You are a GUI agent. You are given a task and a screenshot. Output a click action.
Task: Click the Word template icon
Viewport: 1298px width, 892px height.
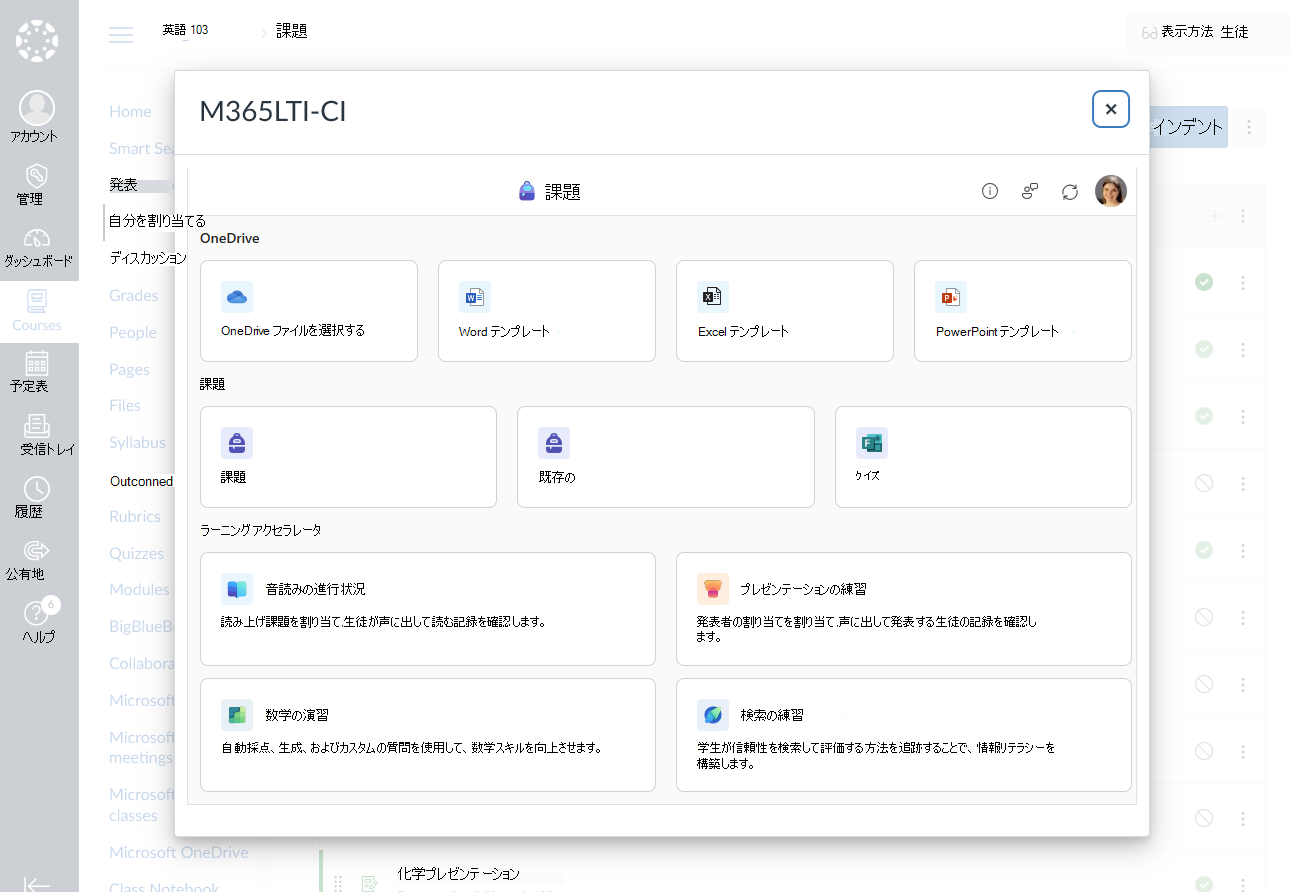click(x=475, y=297)
